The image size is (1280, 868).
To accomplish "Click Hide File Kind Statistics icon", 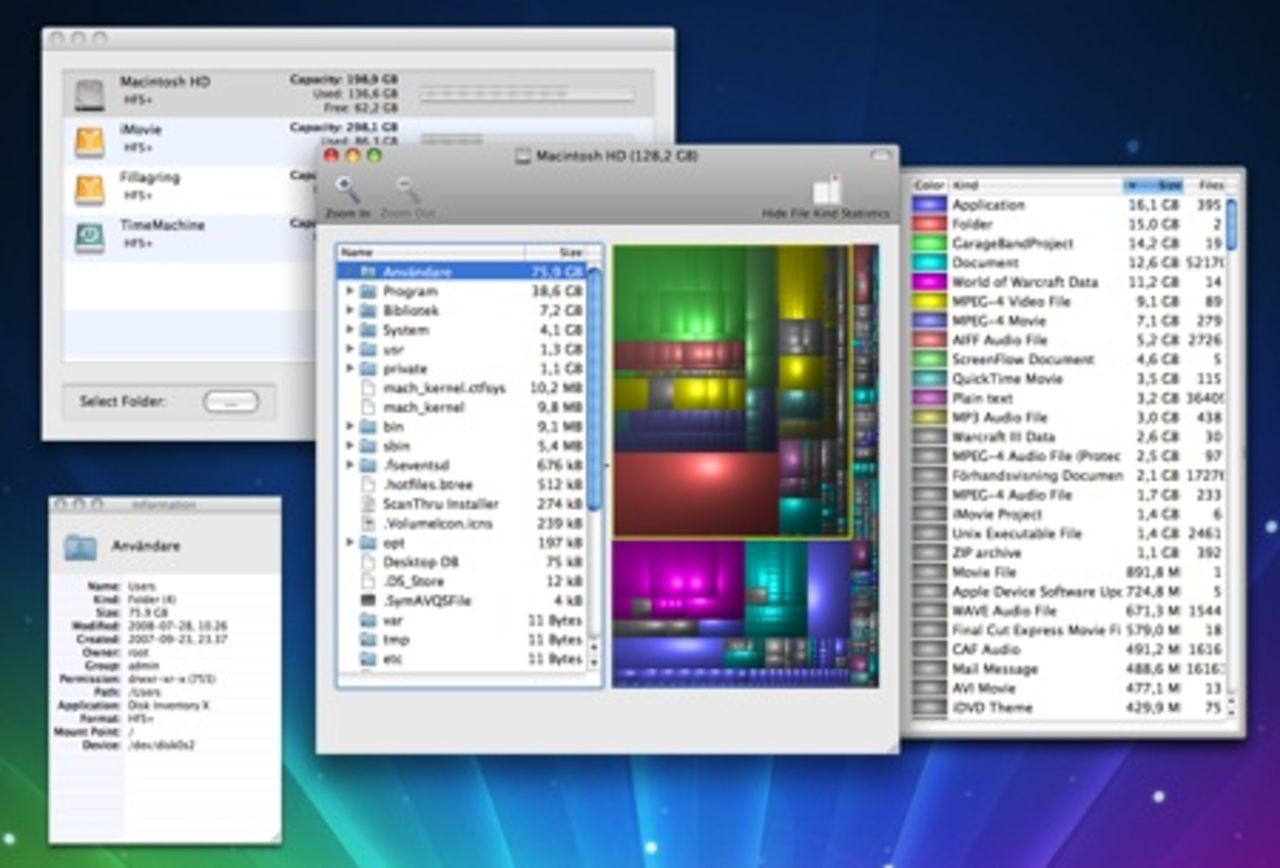I will (826, 190).
